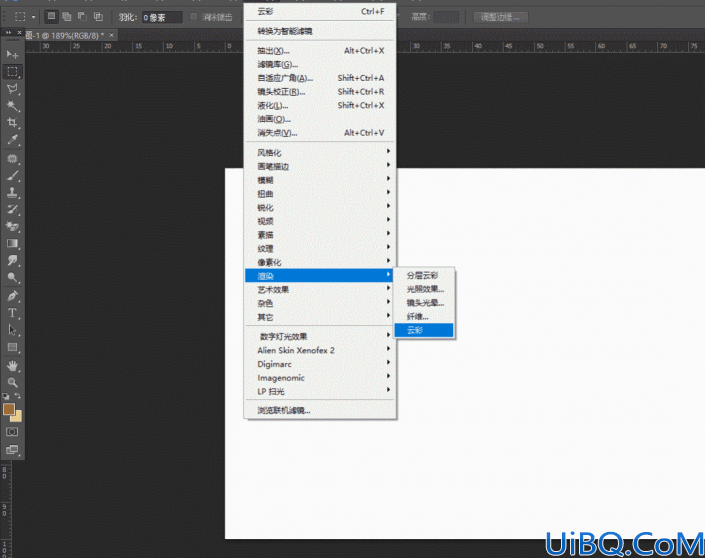Select the Gradient tool

12,243
